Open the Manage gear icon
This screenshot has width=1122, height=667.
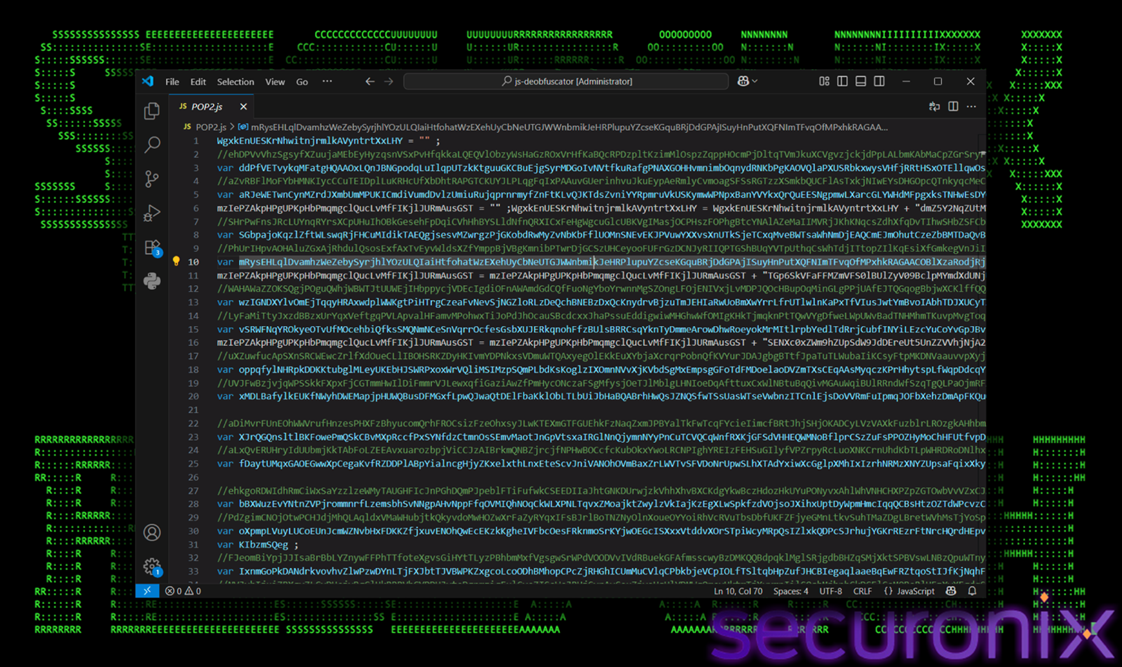[152, 567]
